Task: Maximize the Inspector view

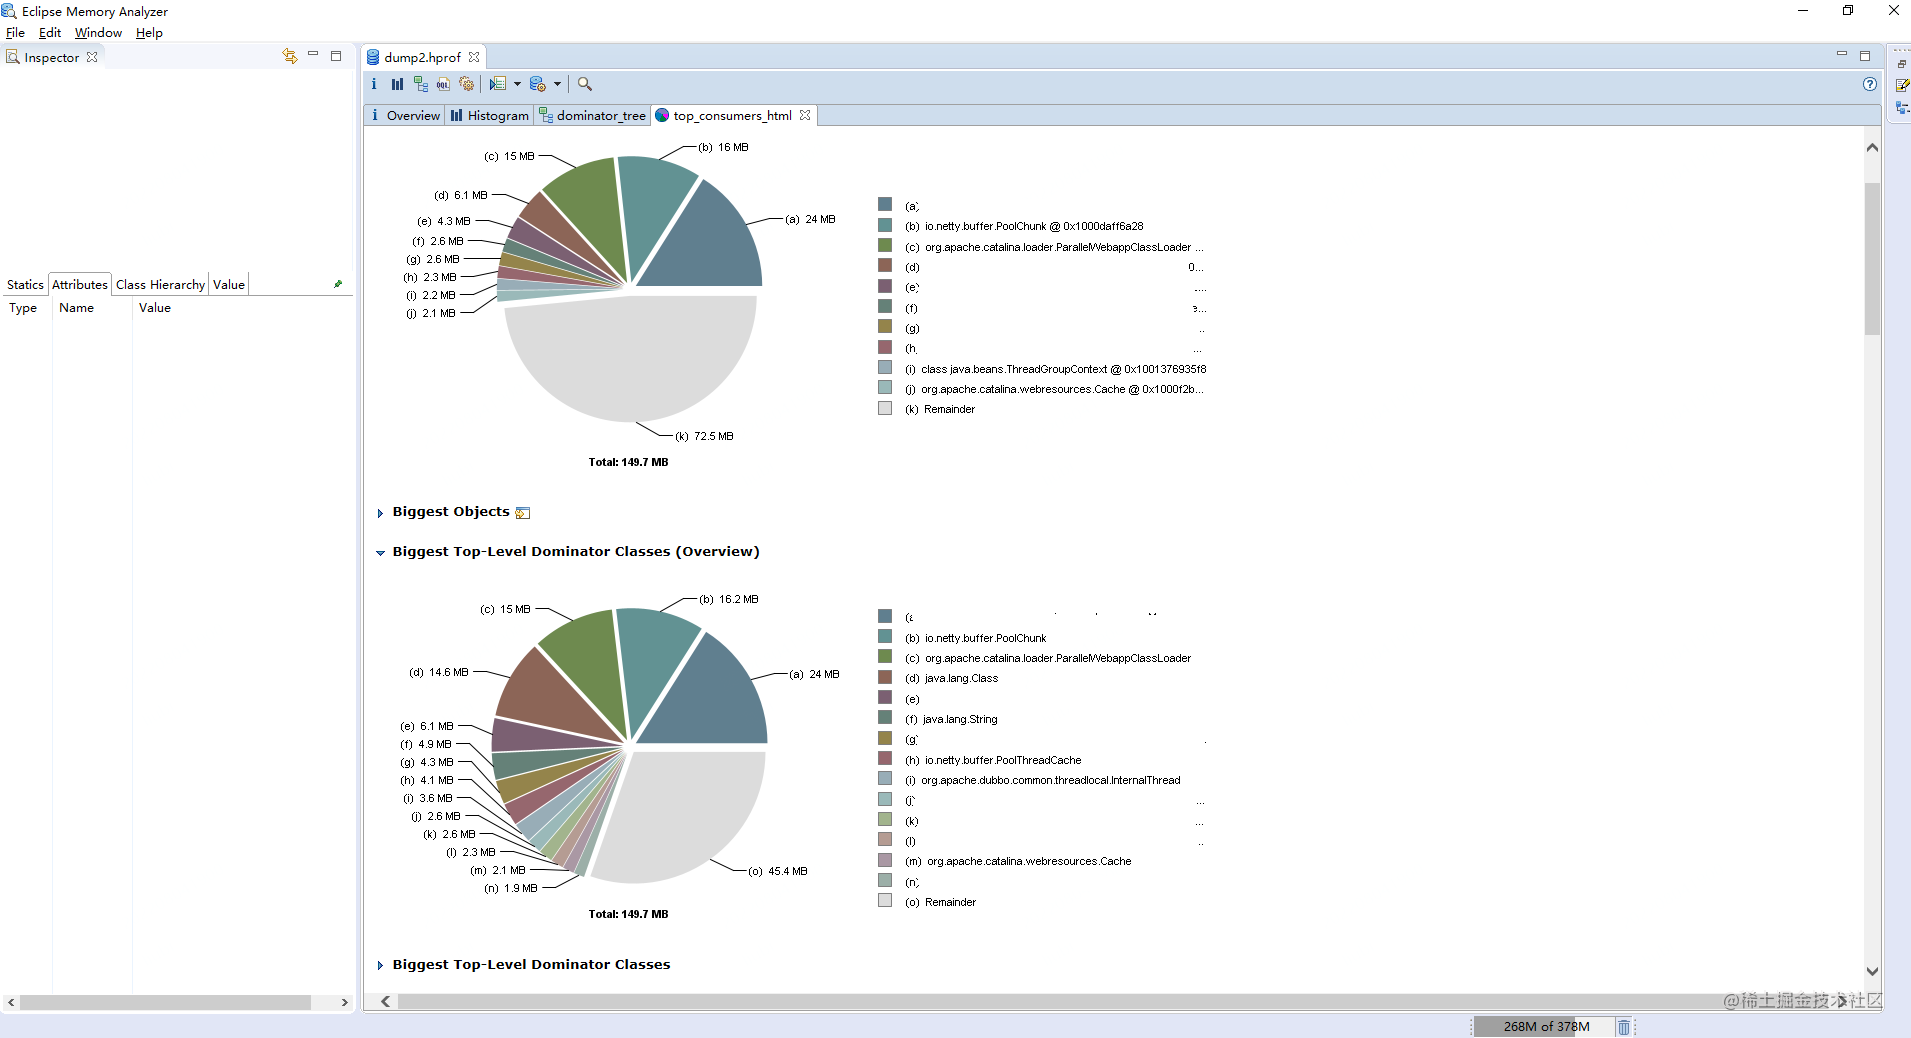Action: click(x=336, y=56)
